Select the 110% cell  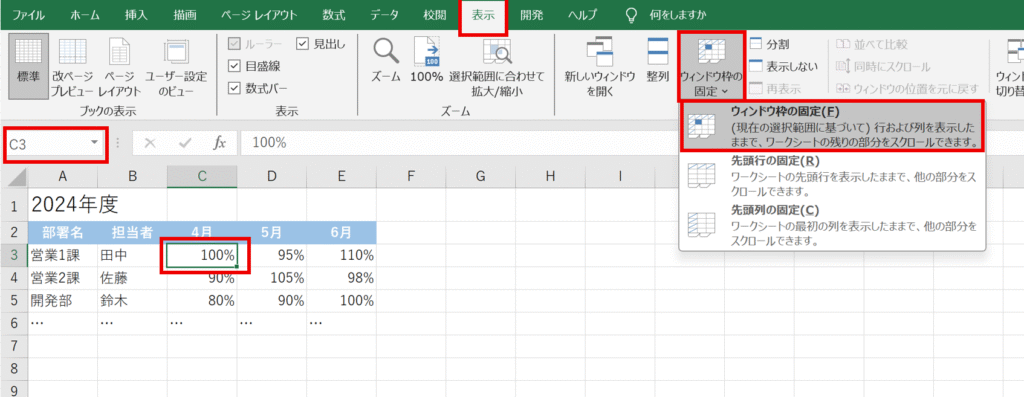click(342, 255)
